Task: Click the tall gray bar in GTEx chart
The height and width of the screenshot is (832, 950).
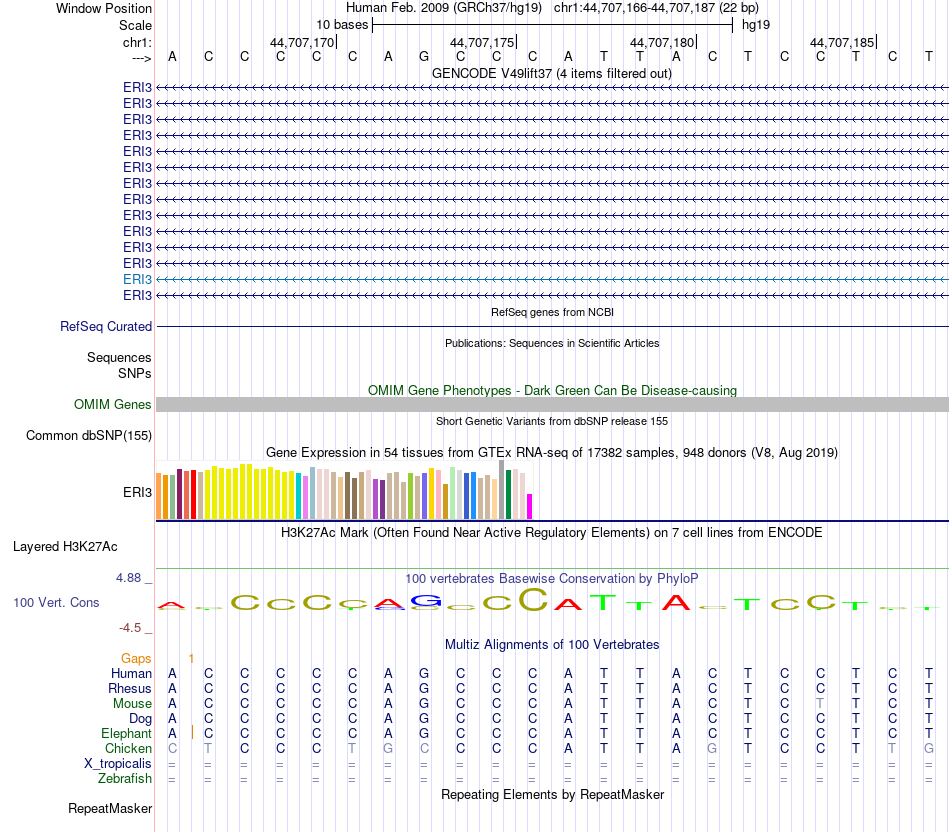Action: click(502, 490)
